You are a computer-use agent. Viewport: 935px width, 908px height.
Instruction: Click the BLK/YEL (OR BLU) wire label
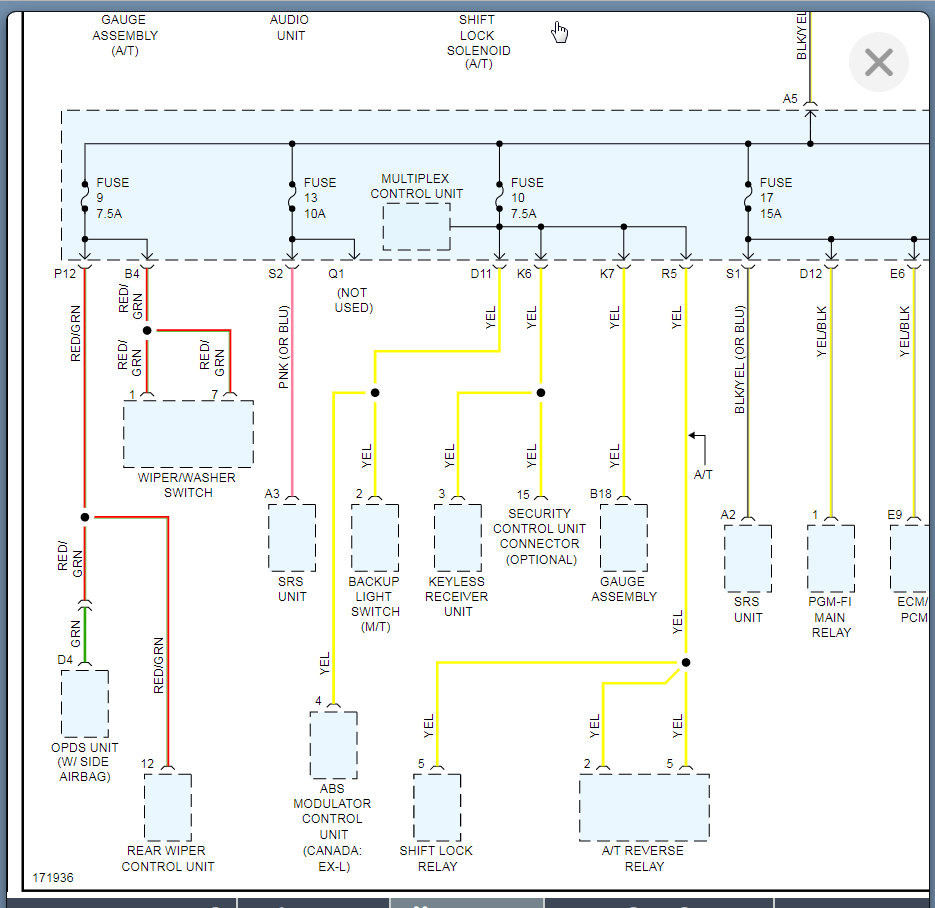coord(739,360)
